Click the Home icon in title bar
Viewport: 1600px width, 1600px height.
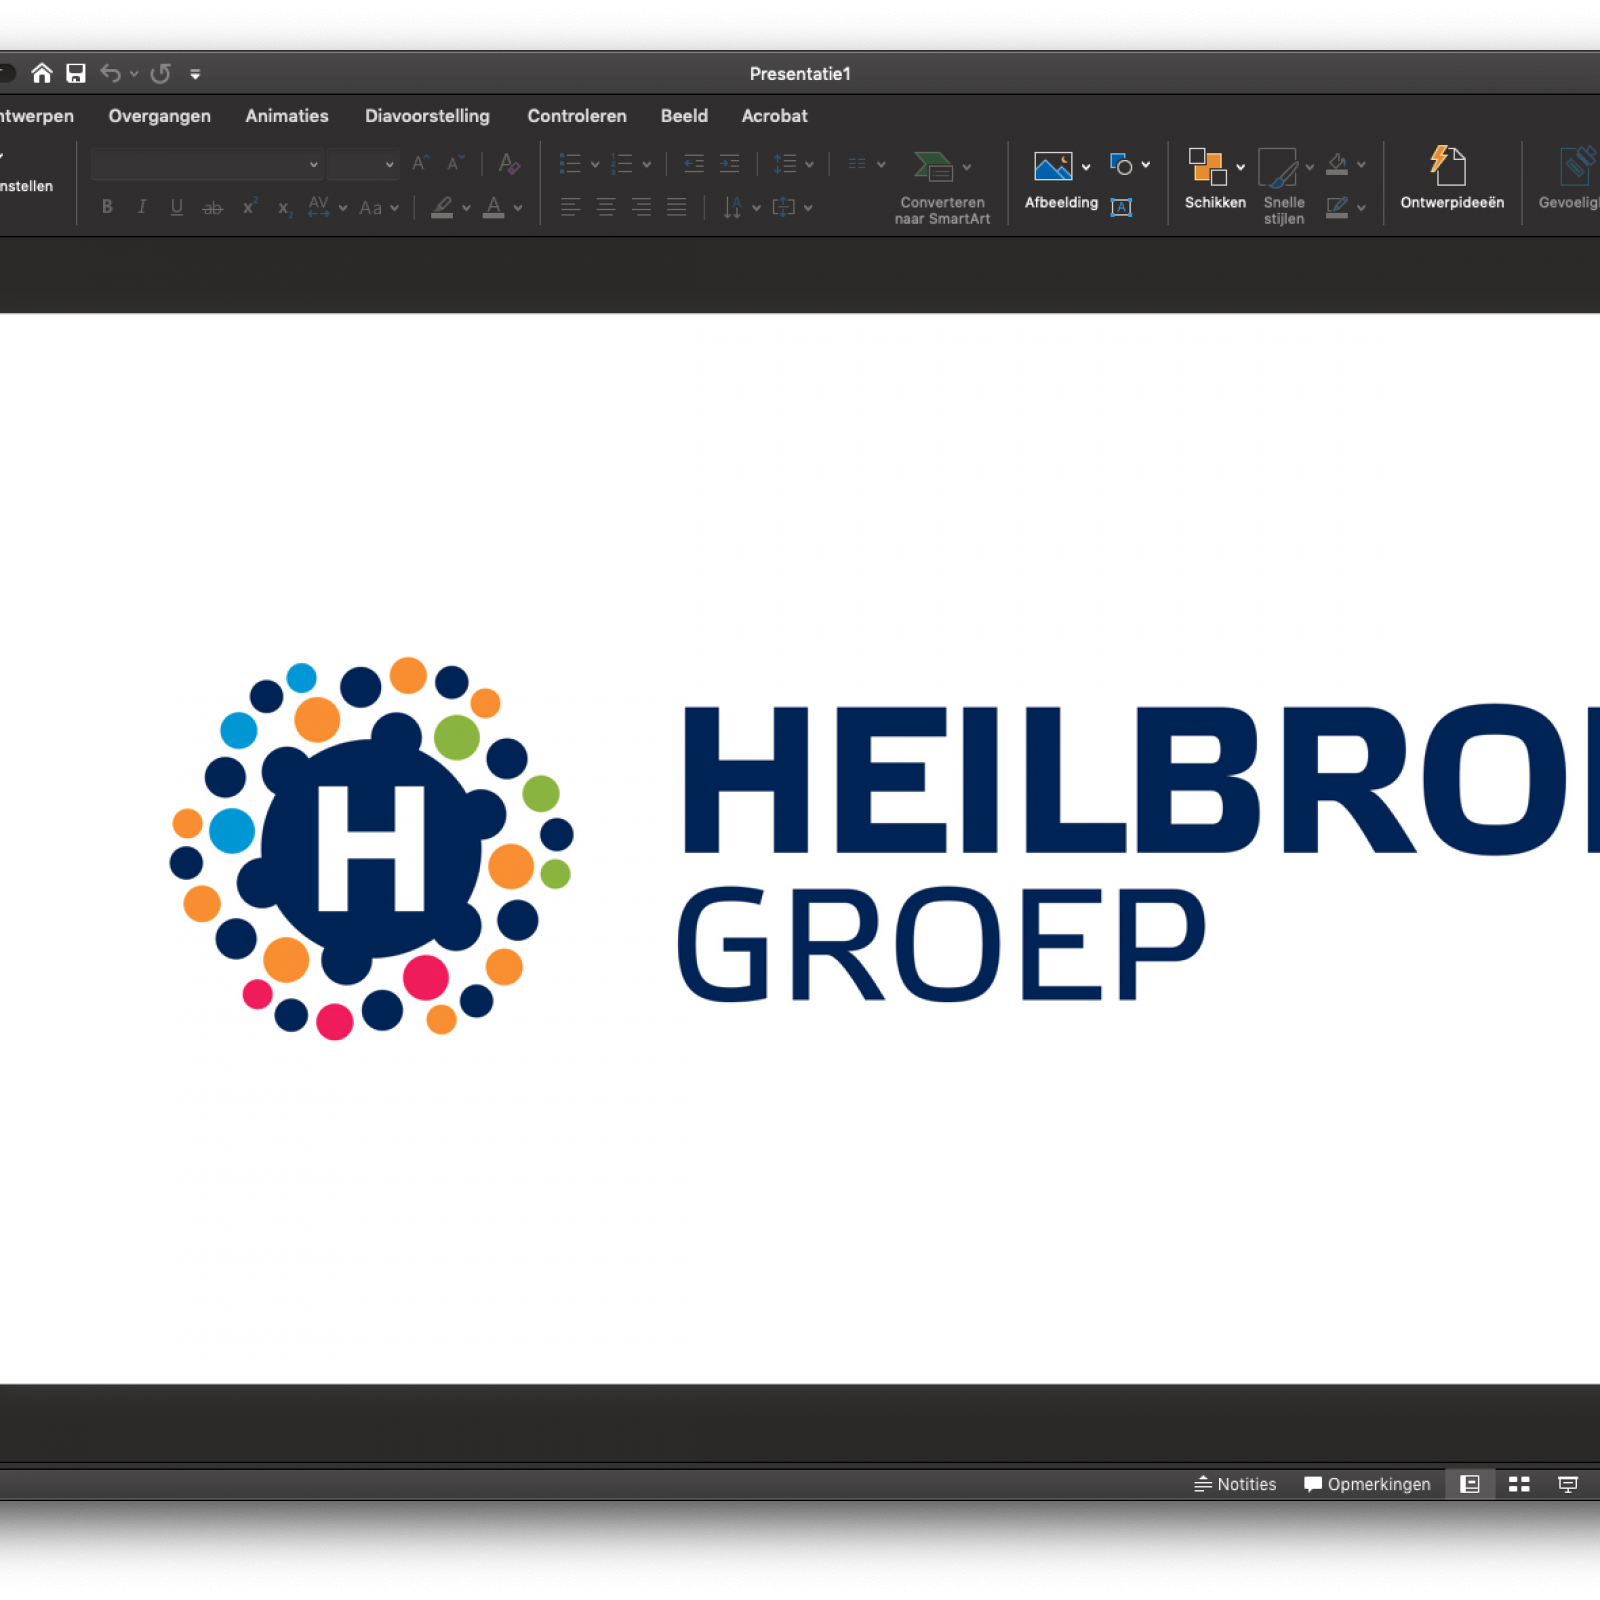pyautogui.click(x=42, y=73)
